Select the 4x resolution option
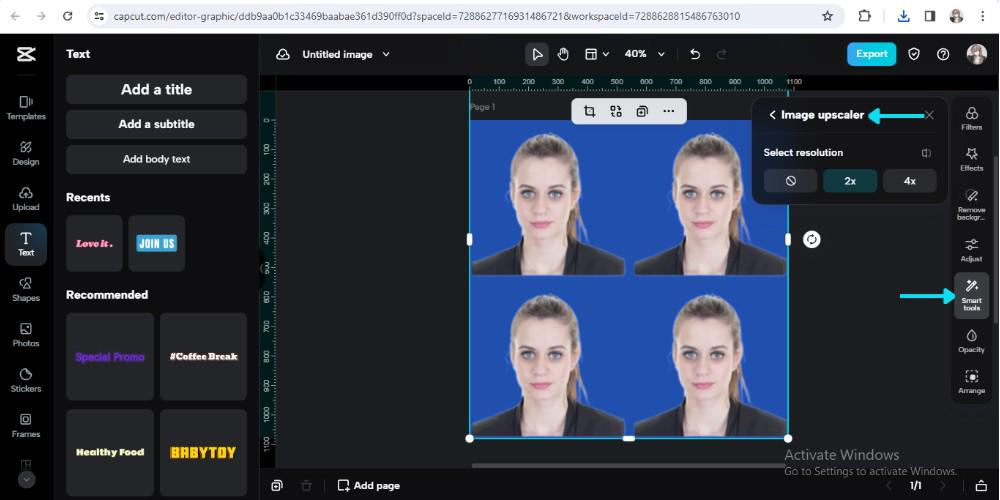 tap(909, 181)
